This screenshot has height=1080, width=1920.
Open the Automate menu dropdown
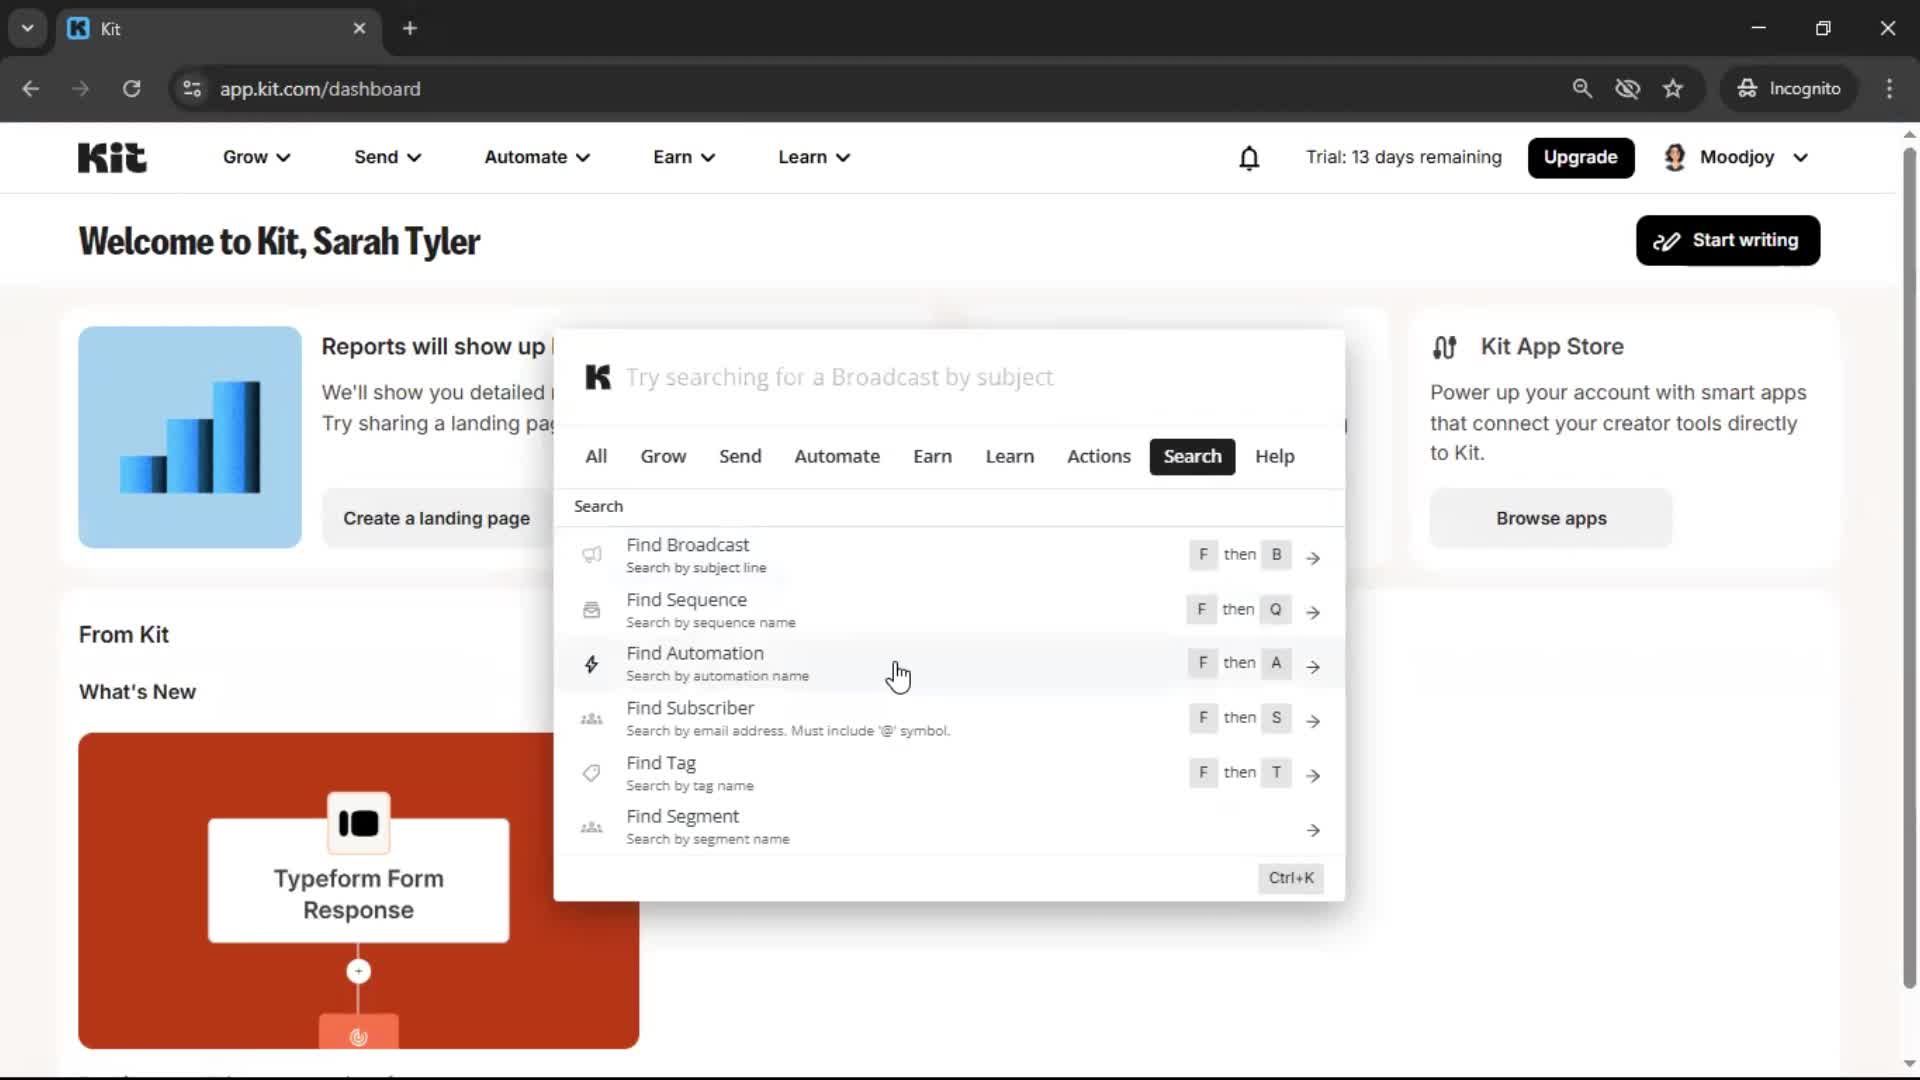[536, 157]
